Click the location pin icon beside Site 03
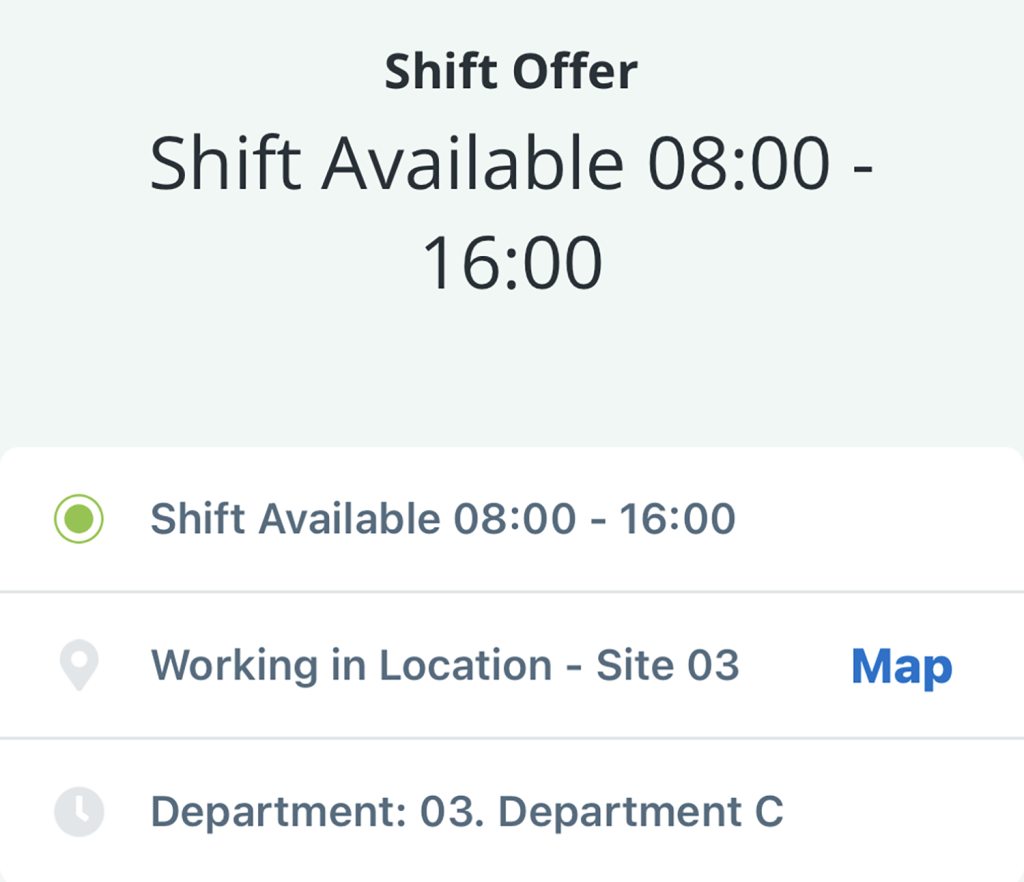This screenshot has width=1024, height=882. click(x=78, y=665)
